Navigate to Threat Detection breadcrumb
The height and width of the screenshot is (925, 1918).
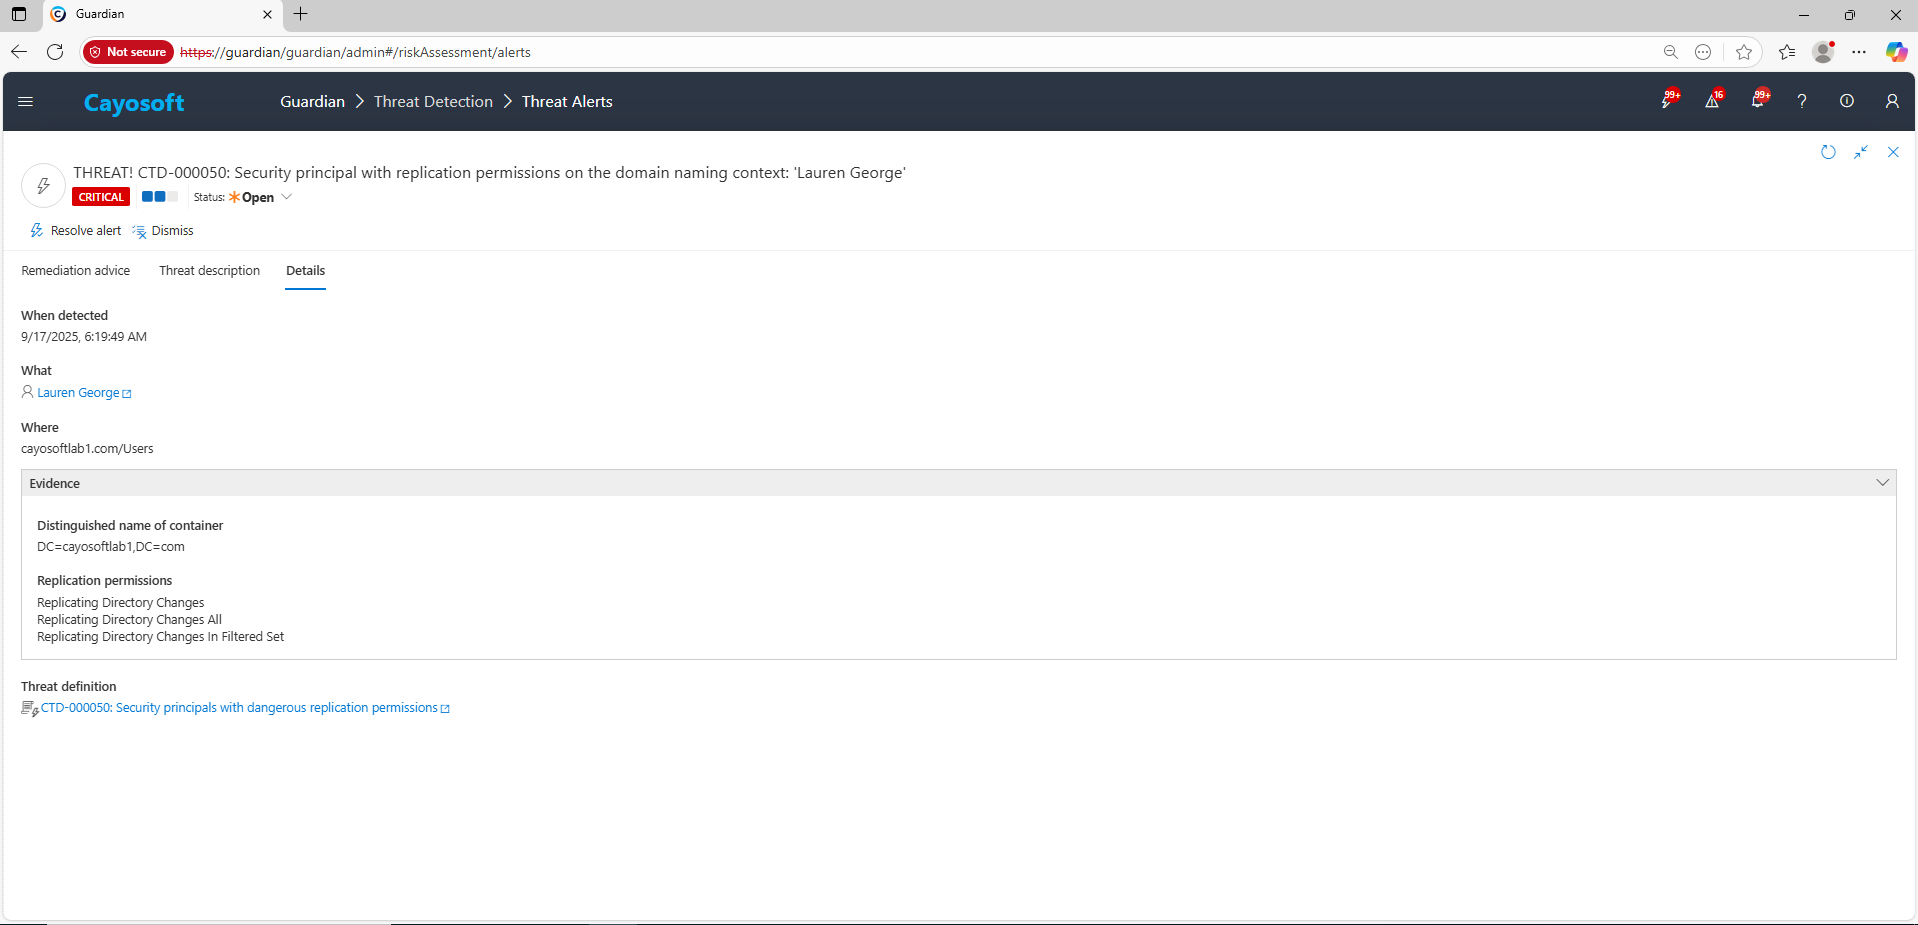point(433,102)
